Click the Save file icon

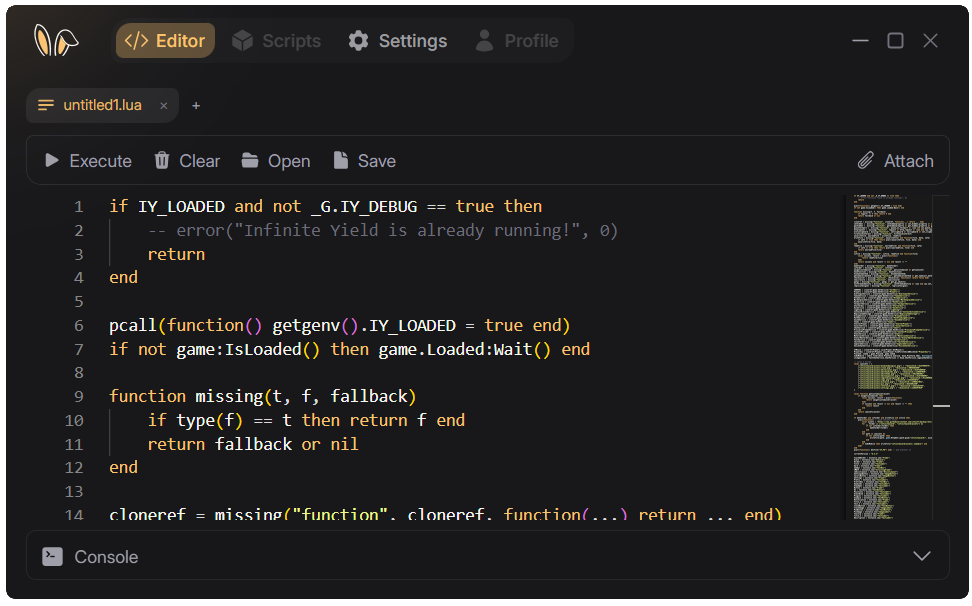tap(339, 160)
